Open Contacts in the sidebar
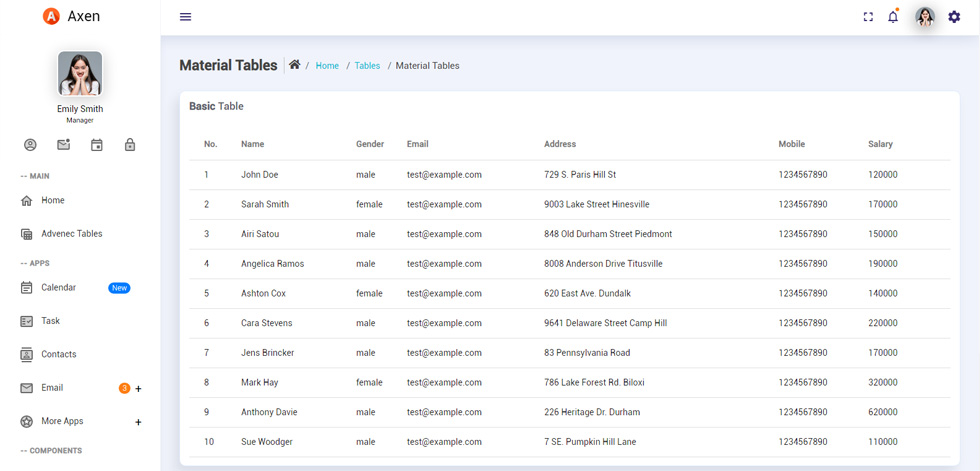This screenshot has height=471, width=980. [x=59, y=354]
